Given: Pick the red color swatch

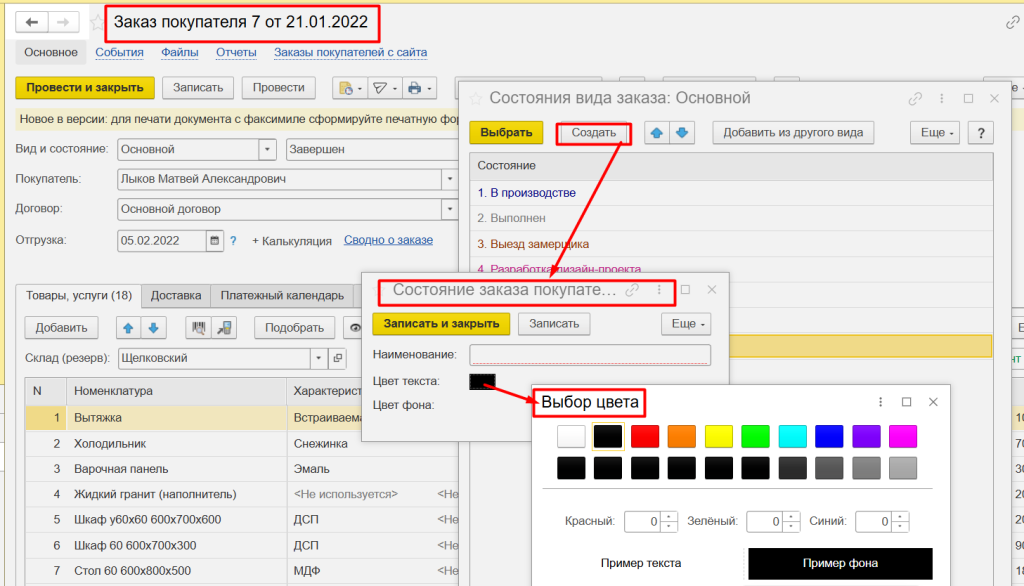Looking at the screenshot, I should [x=645, y=436].
